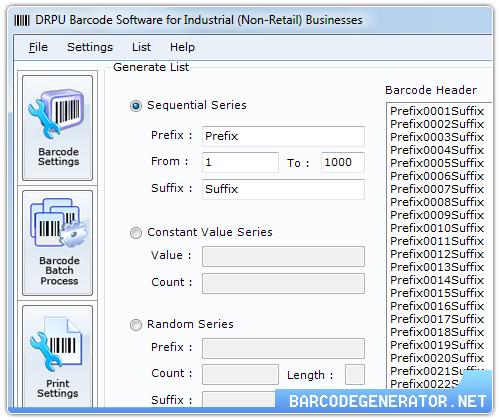Click the From value field
This screenshot has width=500, height=420.
click(240, 162)
